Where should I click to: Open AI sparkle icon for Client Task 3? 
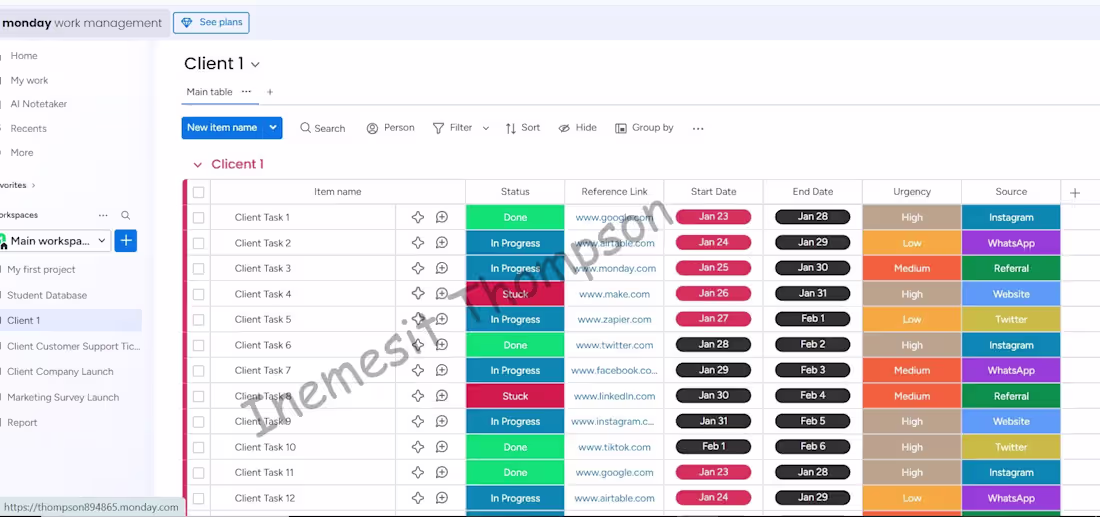(418, 268)
